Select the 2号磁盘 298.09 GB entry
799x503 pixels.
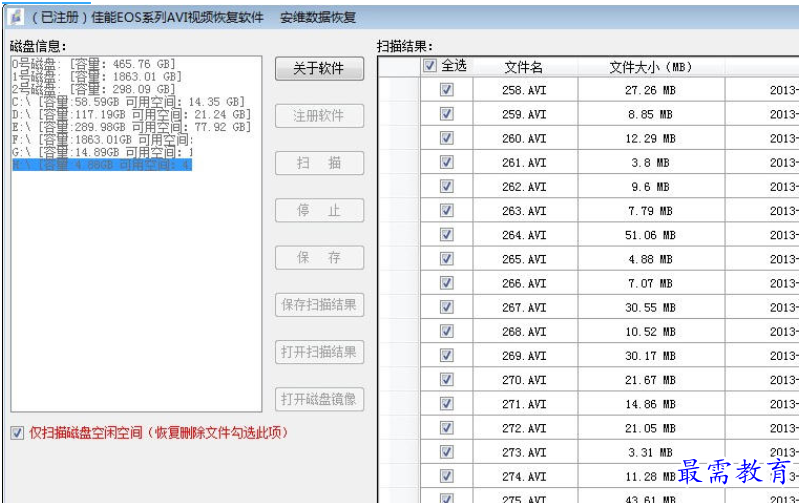tap(94, 89)
